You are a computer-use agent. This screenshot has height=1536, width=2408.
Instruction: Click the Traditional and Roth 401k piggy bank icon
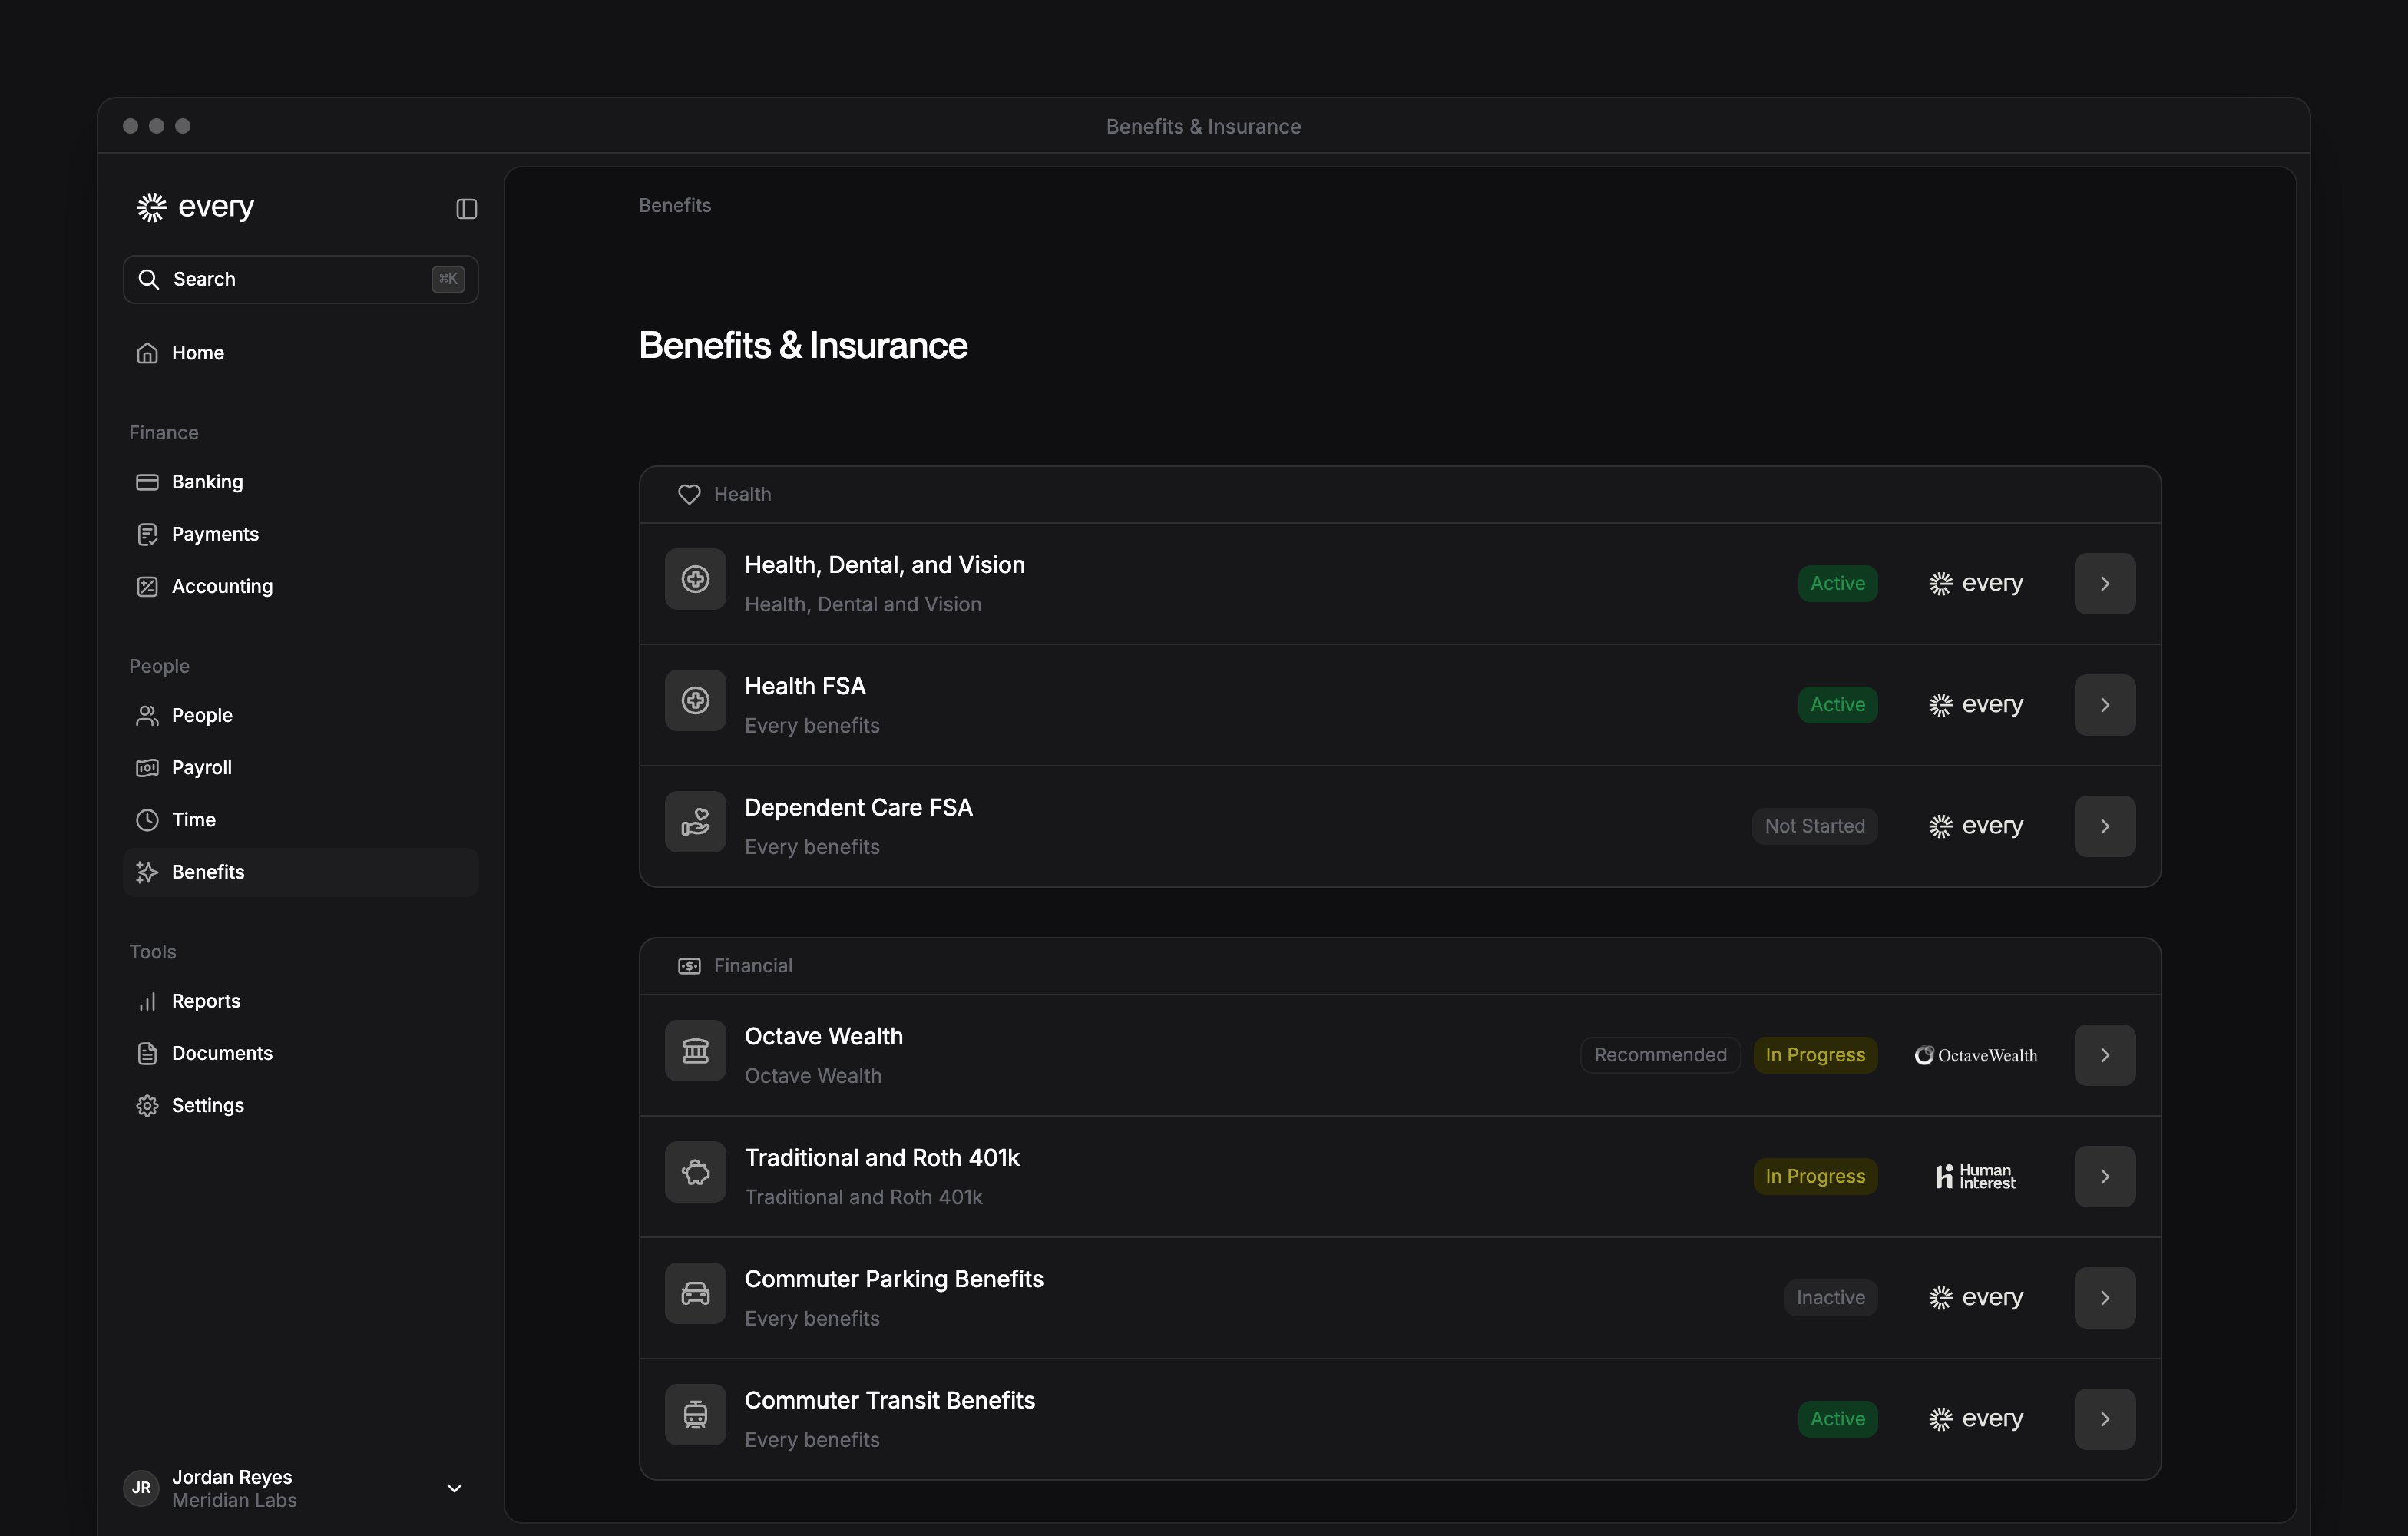pyautogui.click(x=695, y=1172)
